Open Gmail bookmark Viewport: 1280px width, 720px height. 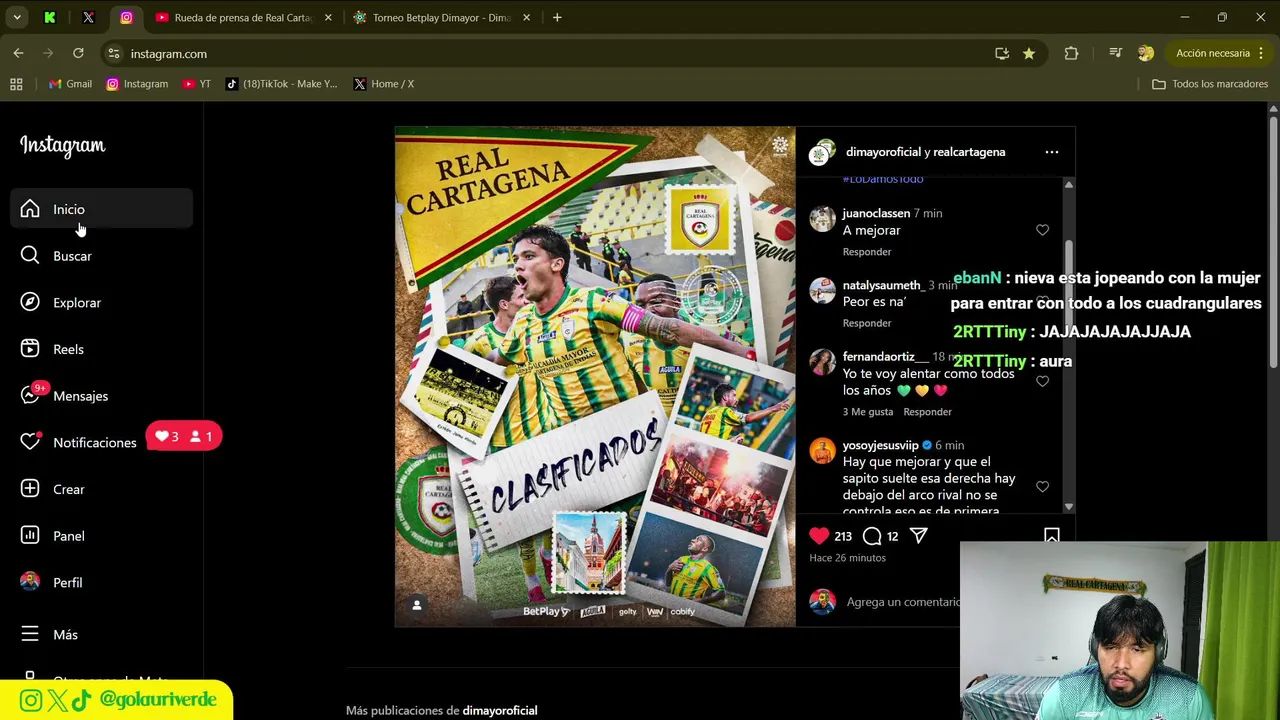tap(70, 84)
